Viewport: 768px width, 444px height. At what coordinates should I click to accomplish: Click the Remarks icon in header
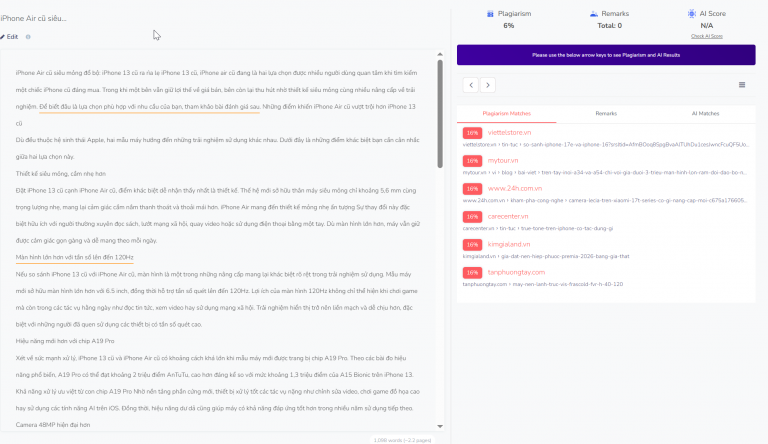[x=594, y=14]
